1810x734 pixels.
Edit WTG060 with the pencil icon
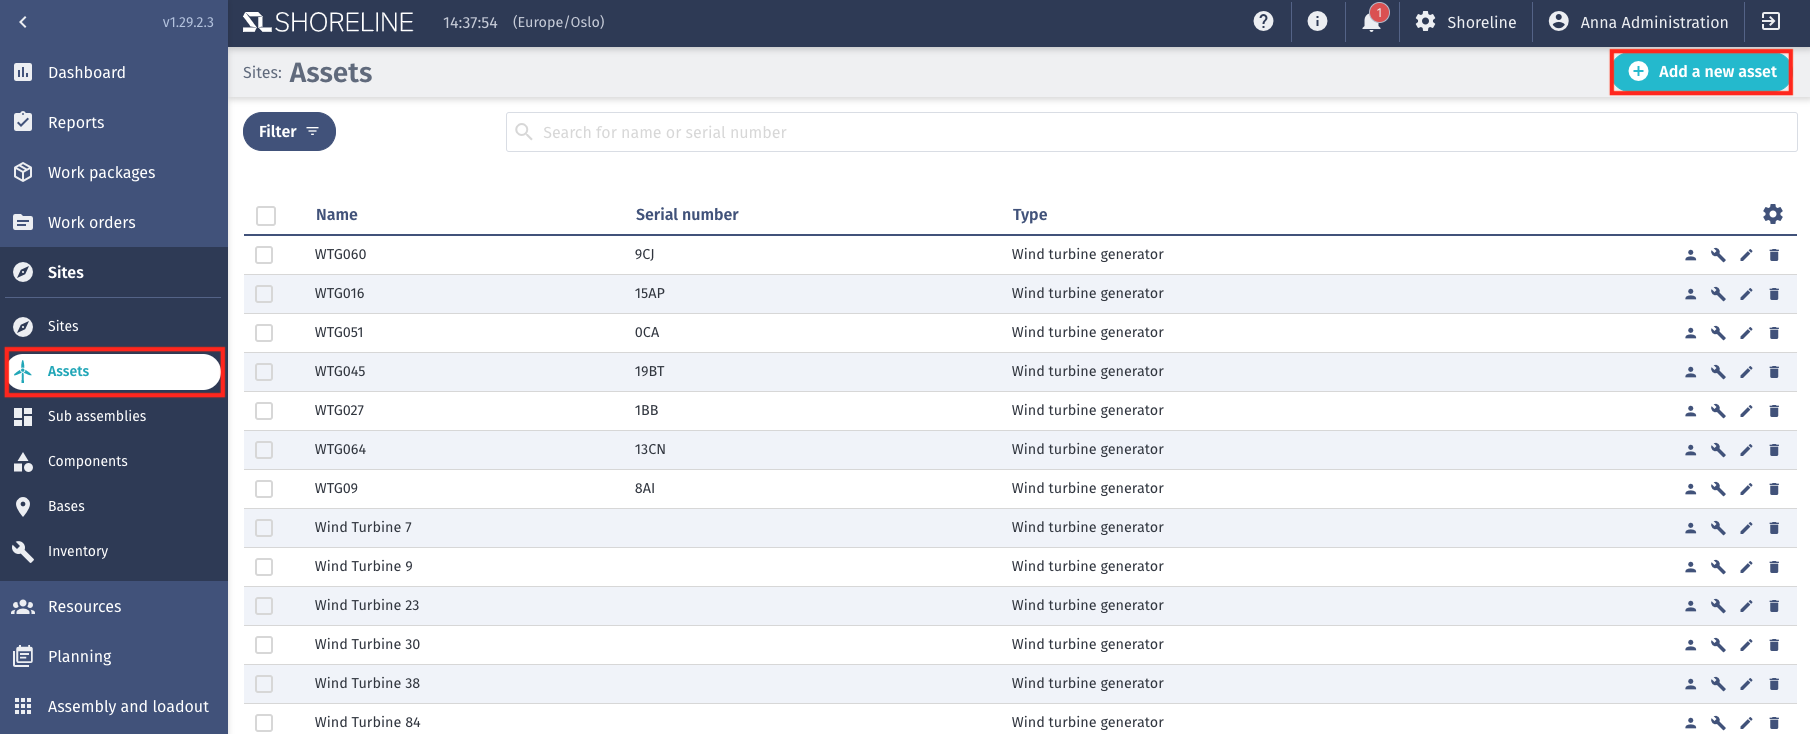tap(1746, 255)
